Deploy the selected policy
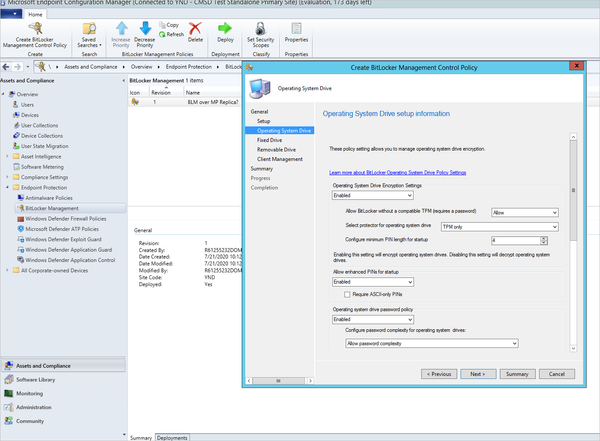This screenshot has width=600, height=441. 225,32
